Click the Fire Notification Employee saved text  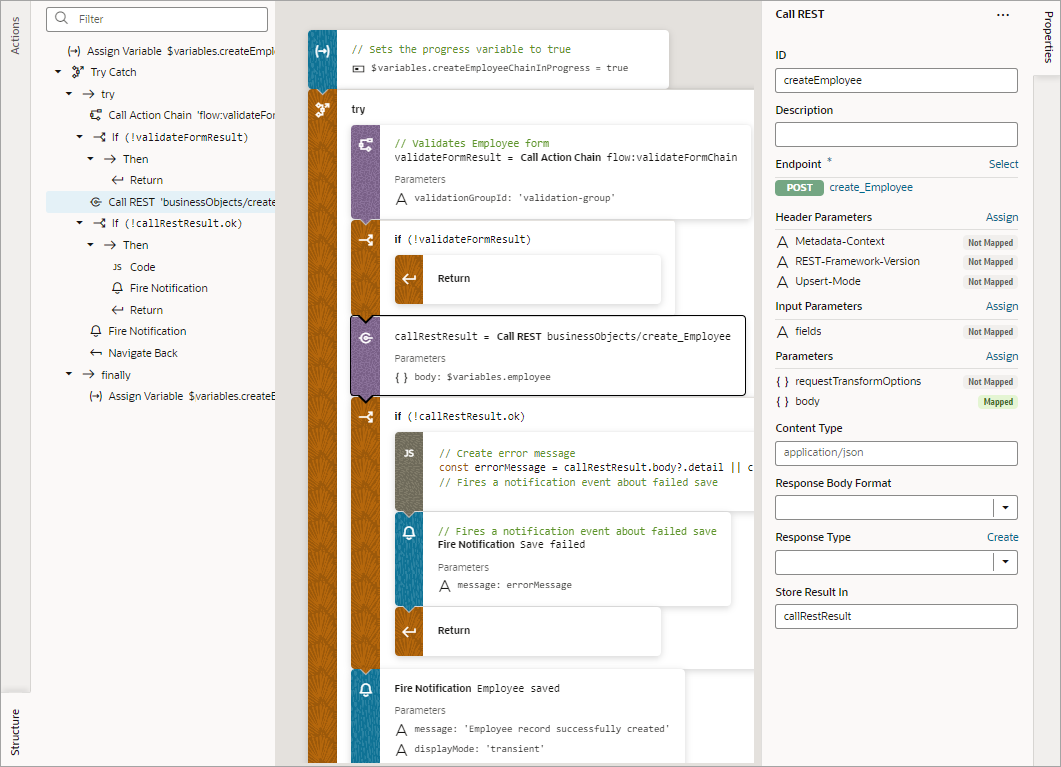click(x=477, y=689)
